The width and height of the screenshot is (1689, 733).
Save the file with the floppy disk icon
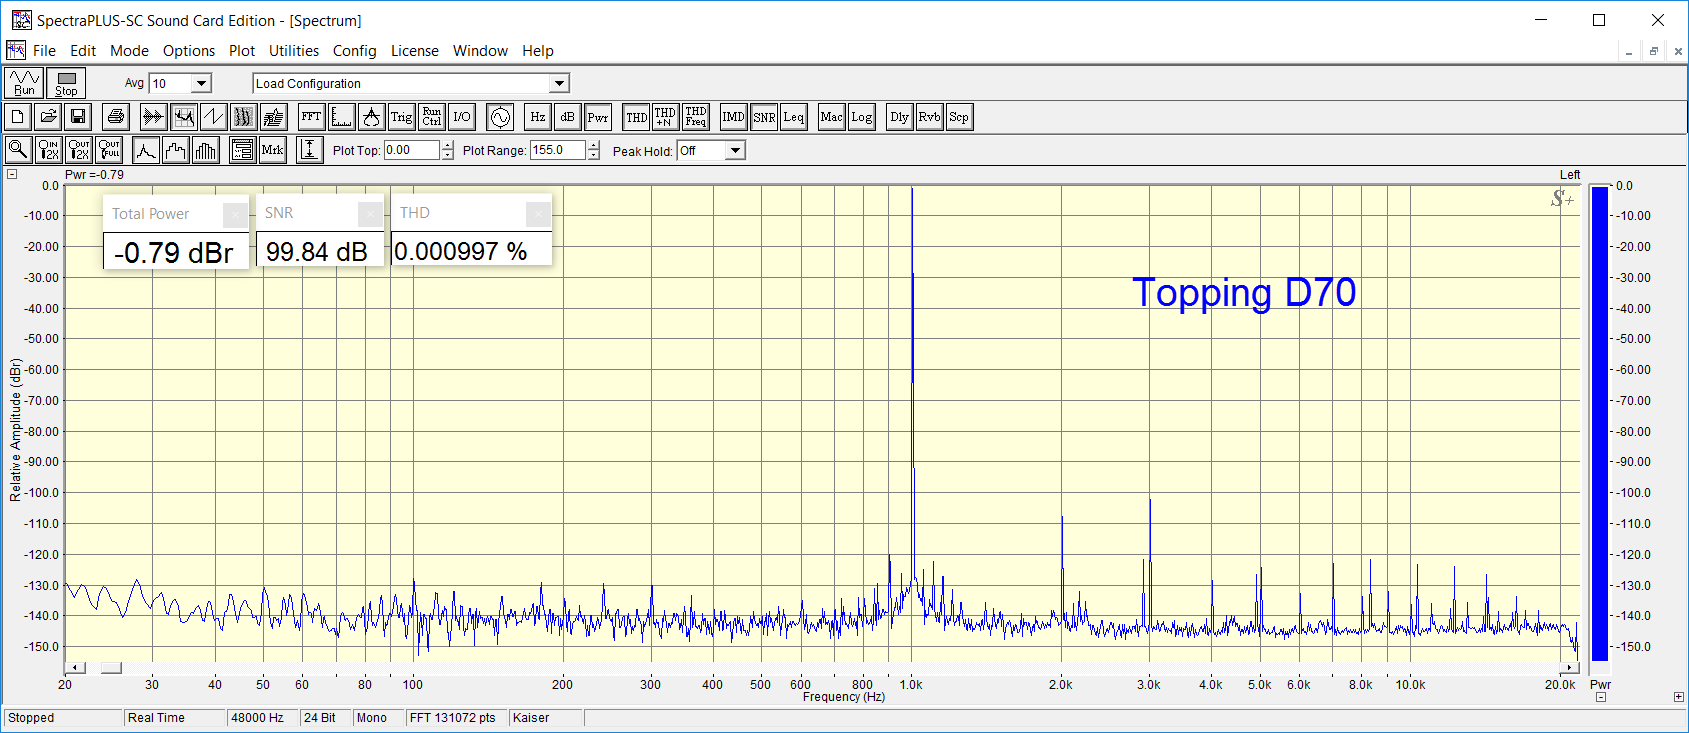click(78, 117)
